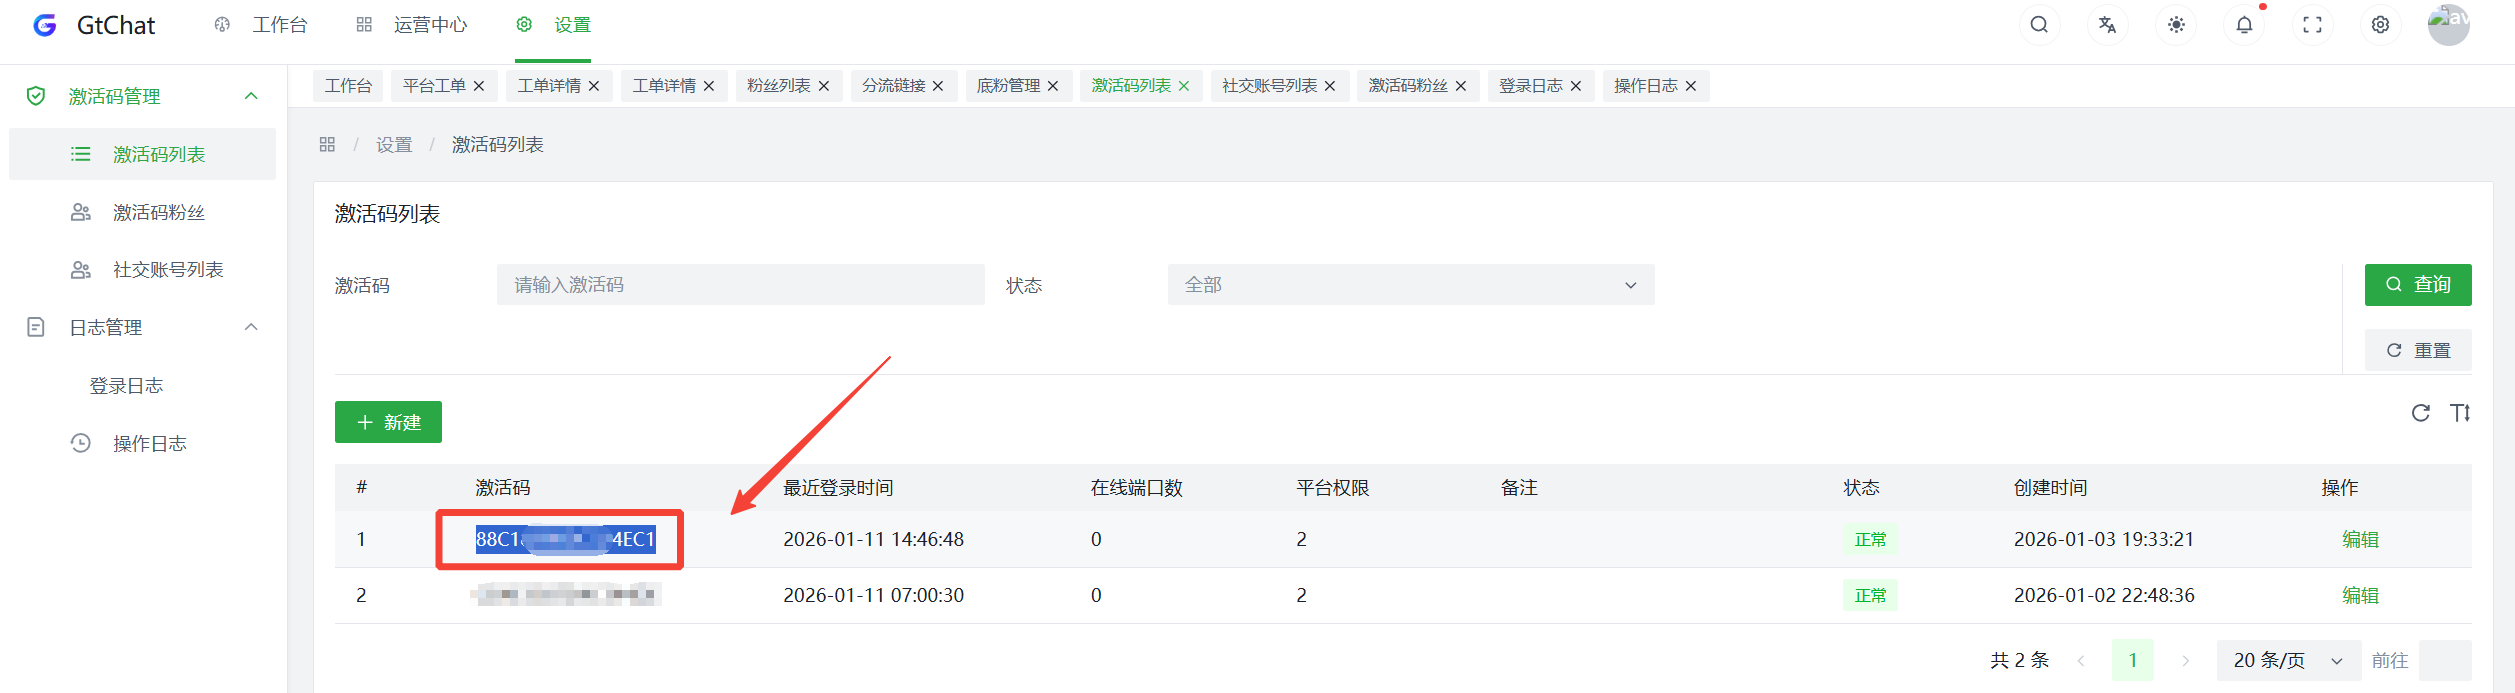
Task: Collapse the 激活码管理 sidebar group
Action: click(251, 96)
